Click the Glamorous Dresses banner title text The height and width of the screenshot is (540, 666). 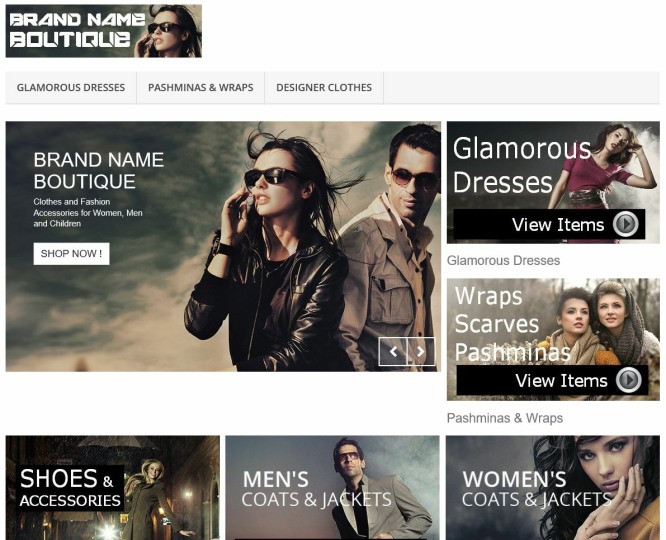[x=522, y=166]
